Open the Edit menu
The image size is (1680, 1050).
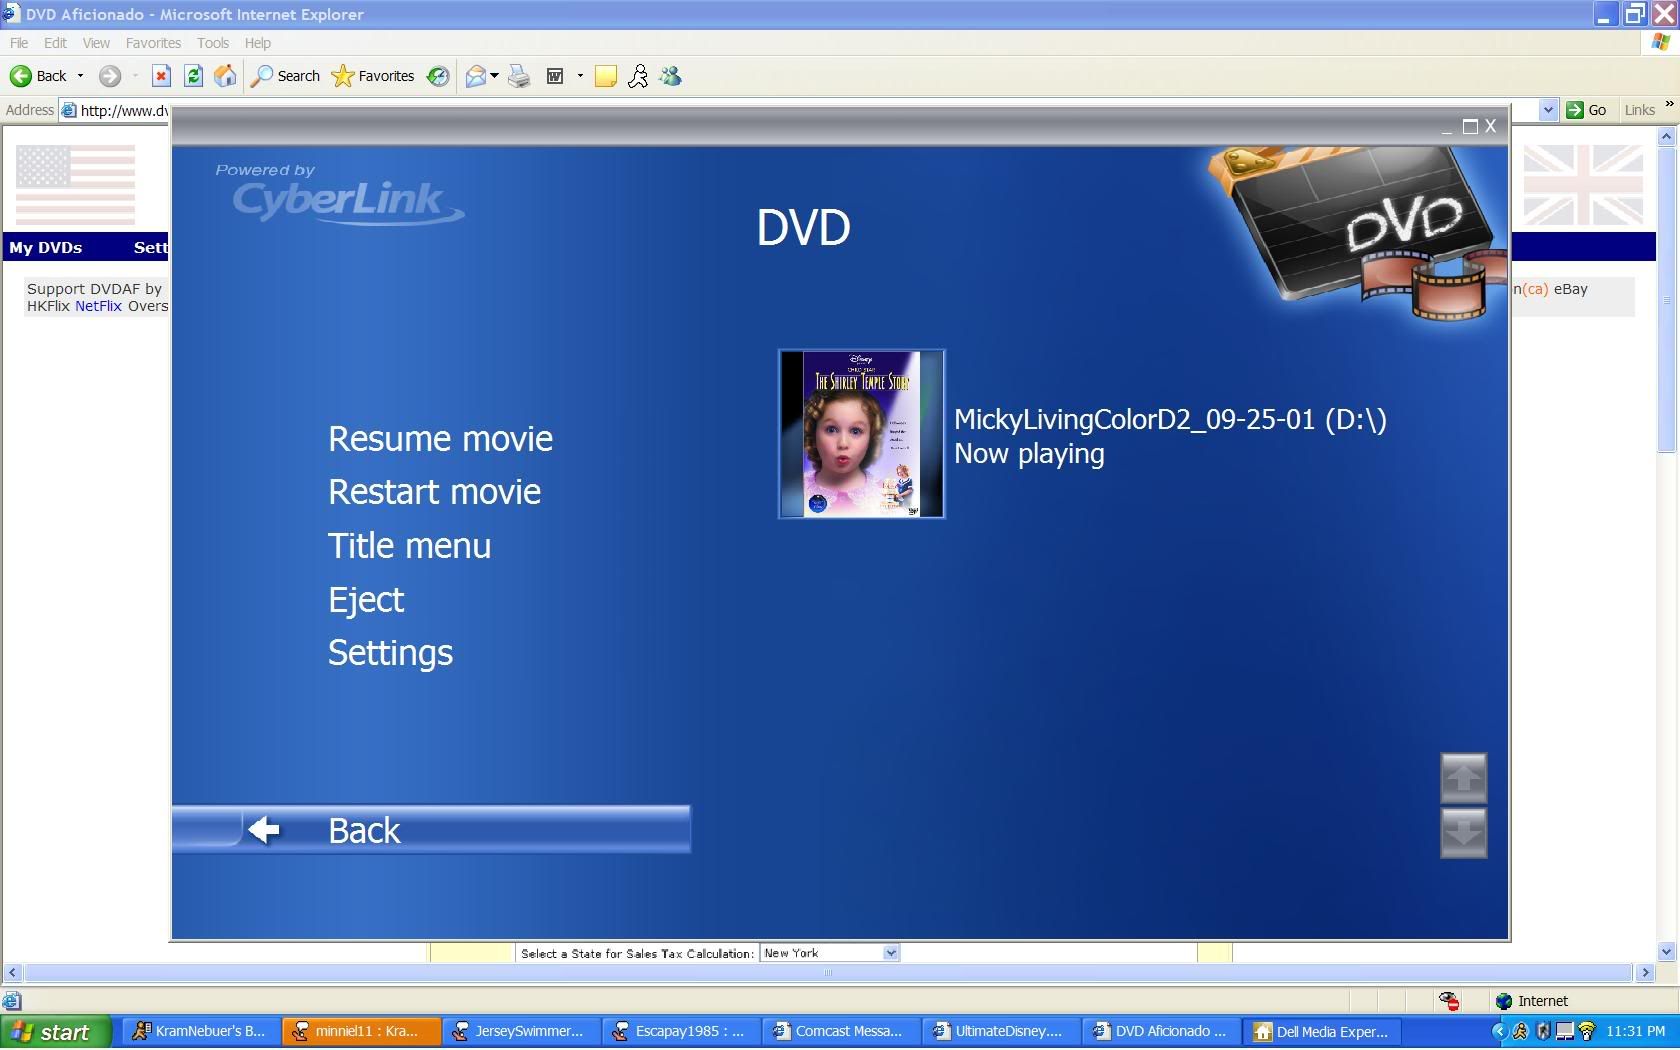(55, 43)
